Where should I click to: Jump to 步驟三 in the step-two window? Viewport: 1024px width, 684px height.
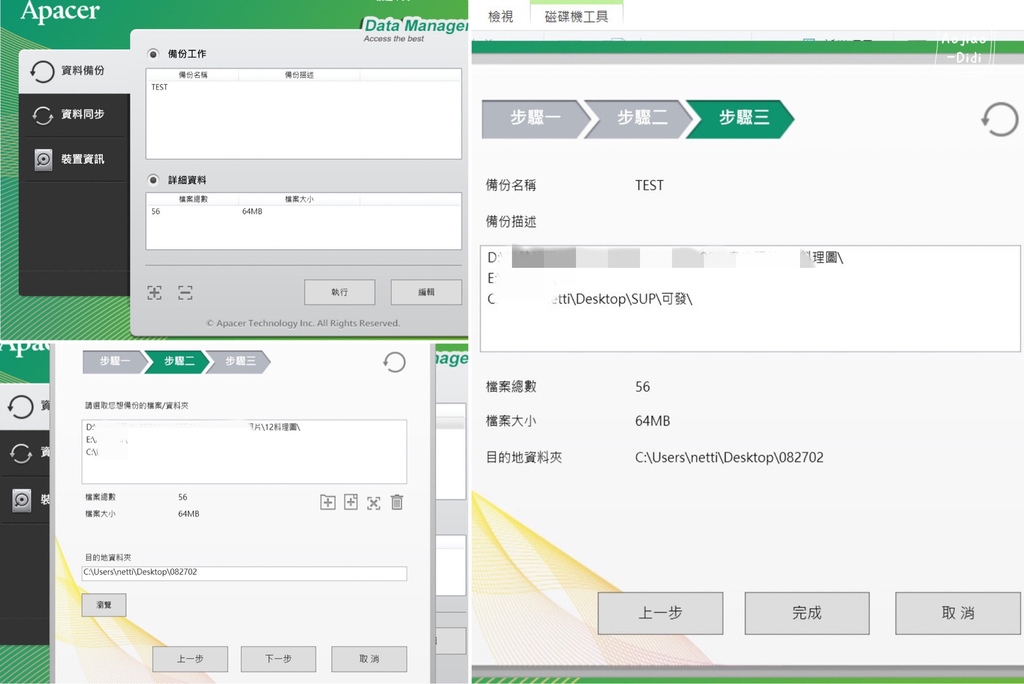point(239,361)
